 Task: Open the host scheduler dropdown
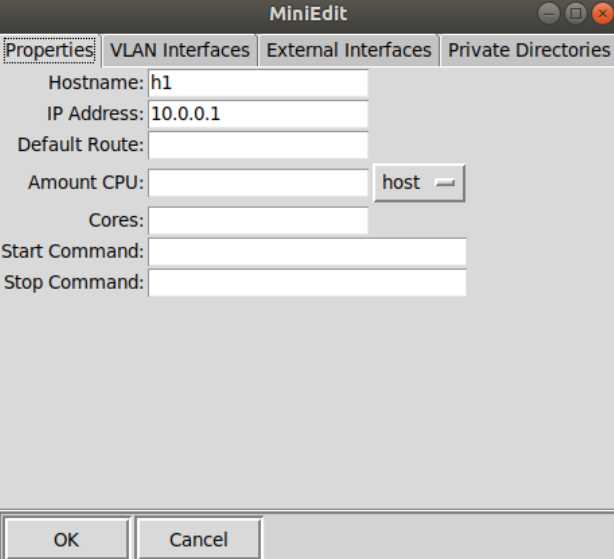pyautogui.click(x=419, y=183)
